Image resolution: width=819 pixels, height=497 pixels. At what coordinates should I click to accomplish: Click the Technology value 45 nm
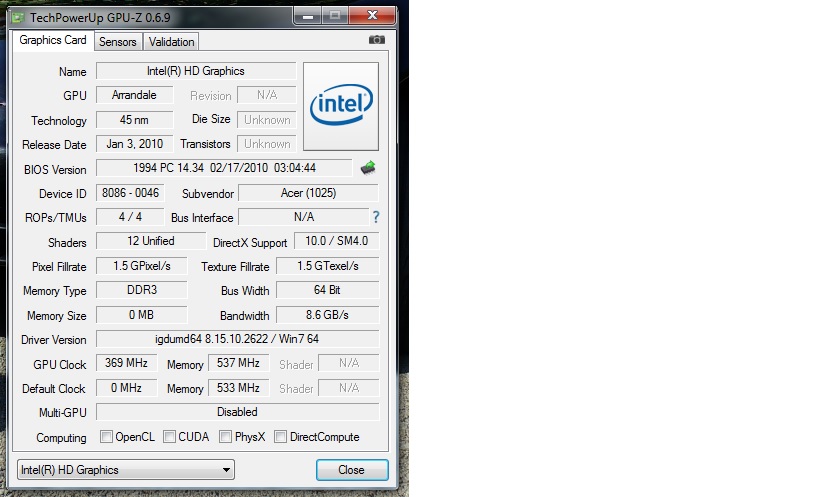tap(134, 120)
